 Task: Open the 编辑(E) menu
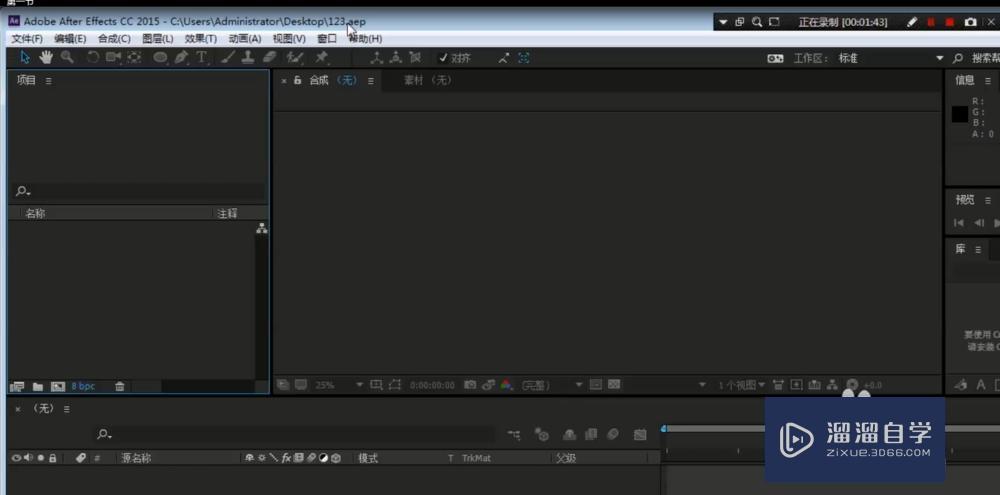point(70,39)
